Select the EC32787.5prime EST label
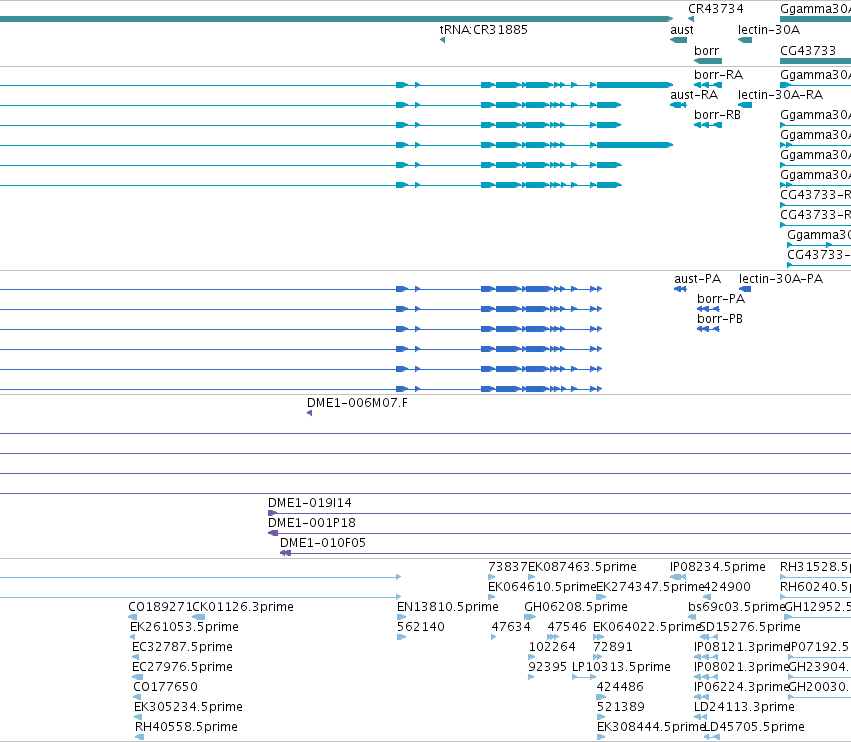Image resolution: width=851 pixels, height=742 pixels. tap(182, 647)
